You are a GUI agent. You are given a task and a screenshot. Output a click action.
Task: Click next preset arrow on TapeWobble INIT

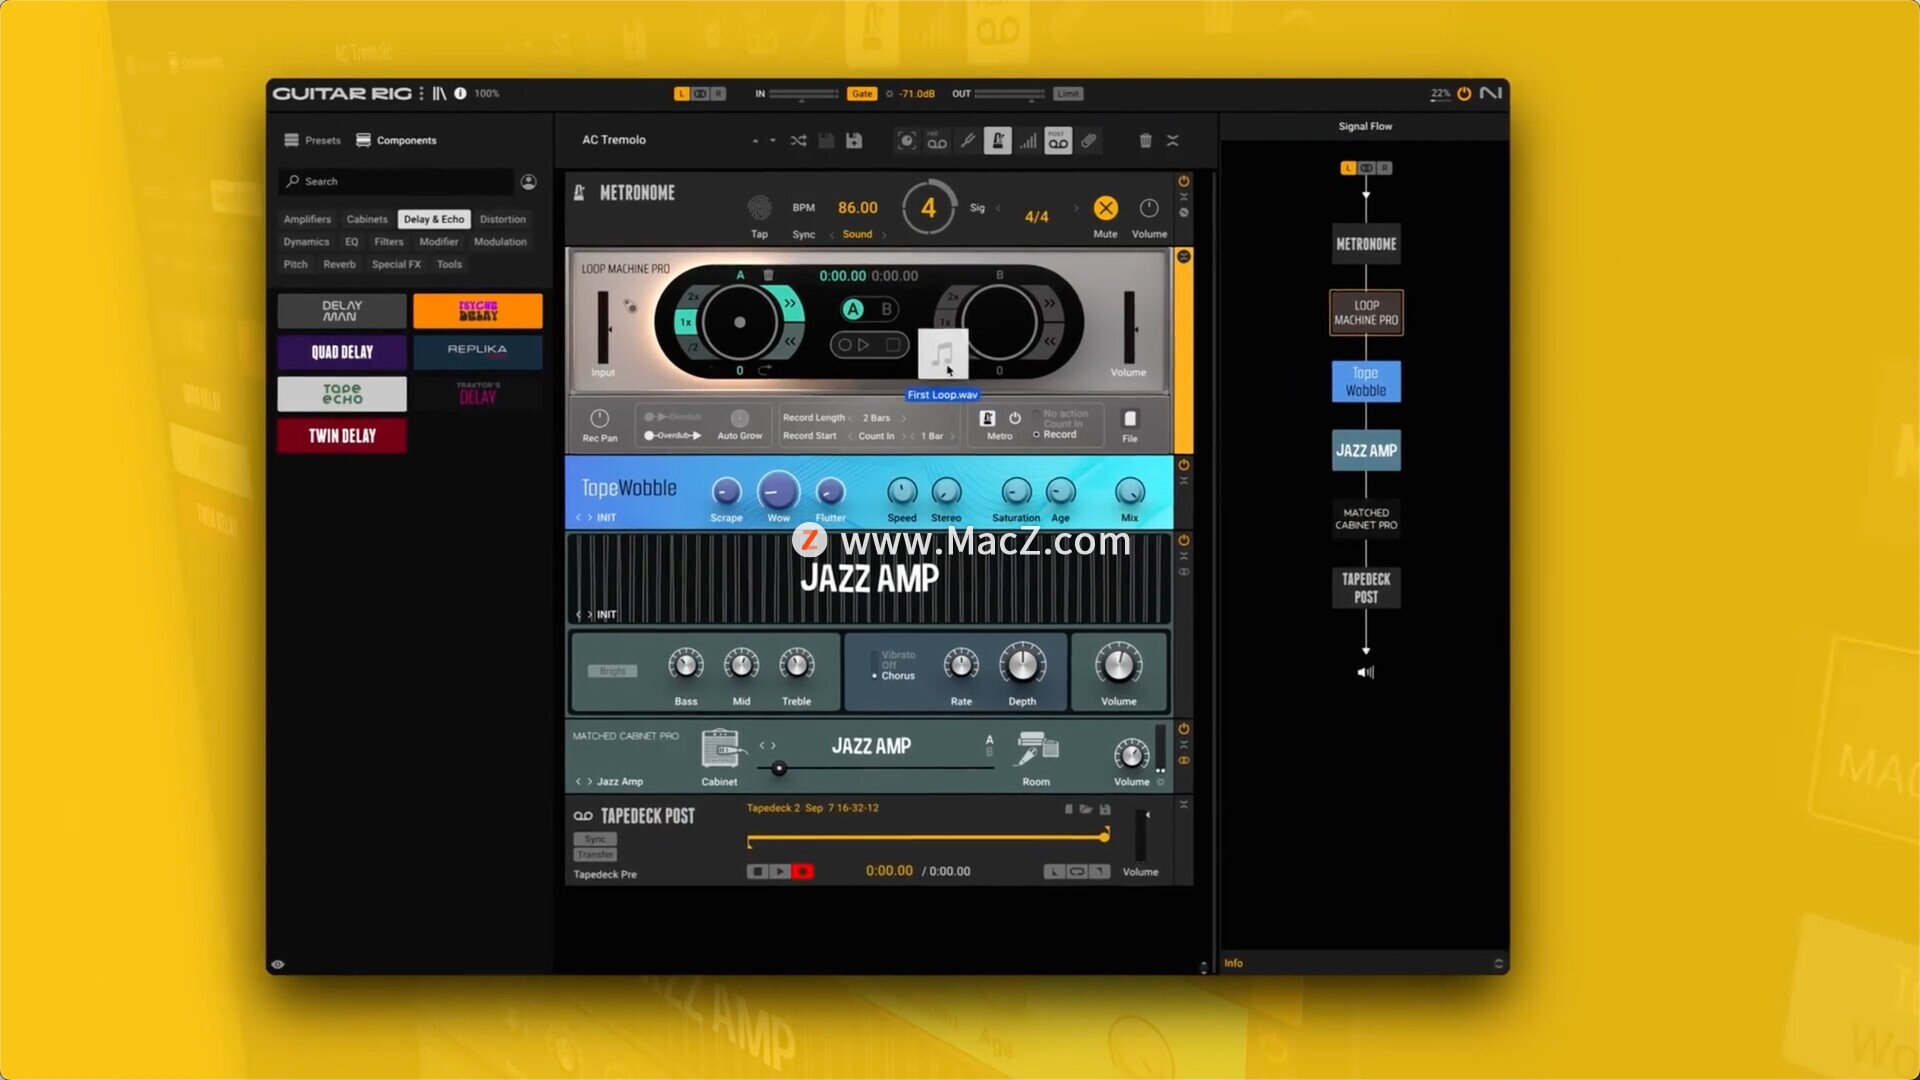[590, 518]
